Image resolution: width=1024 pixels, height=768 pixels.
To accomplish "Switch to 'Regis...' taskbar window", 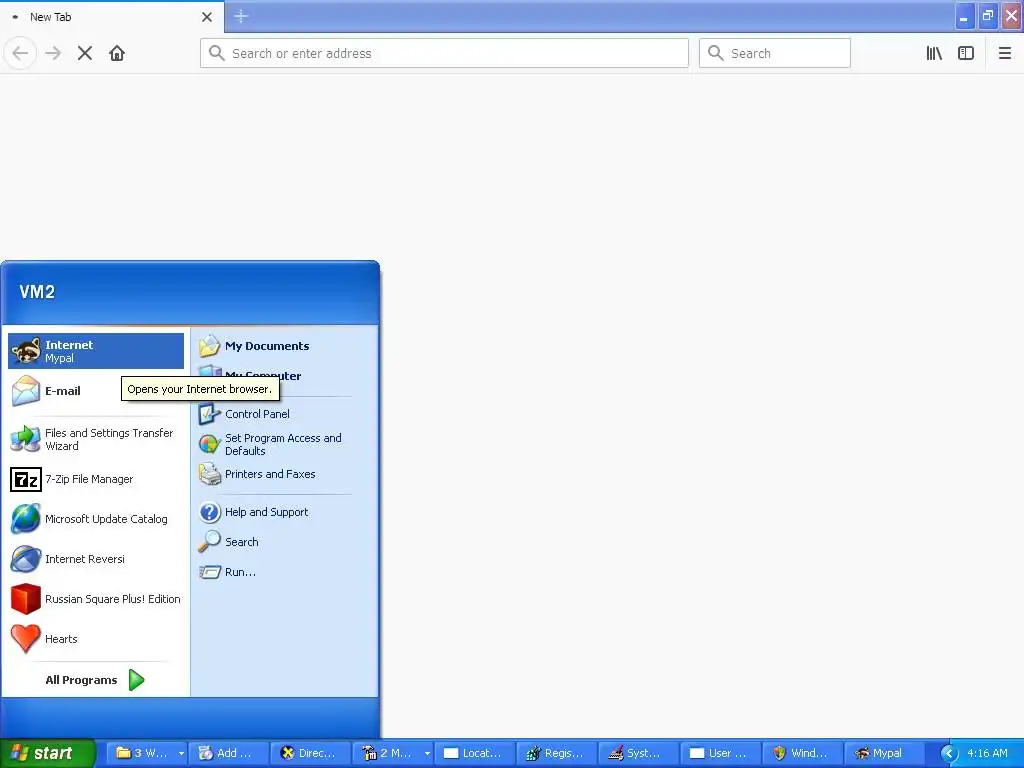I will pyautogui.click(x=556, y=753).
